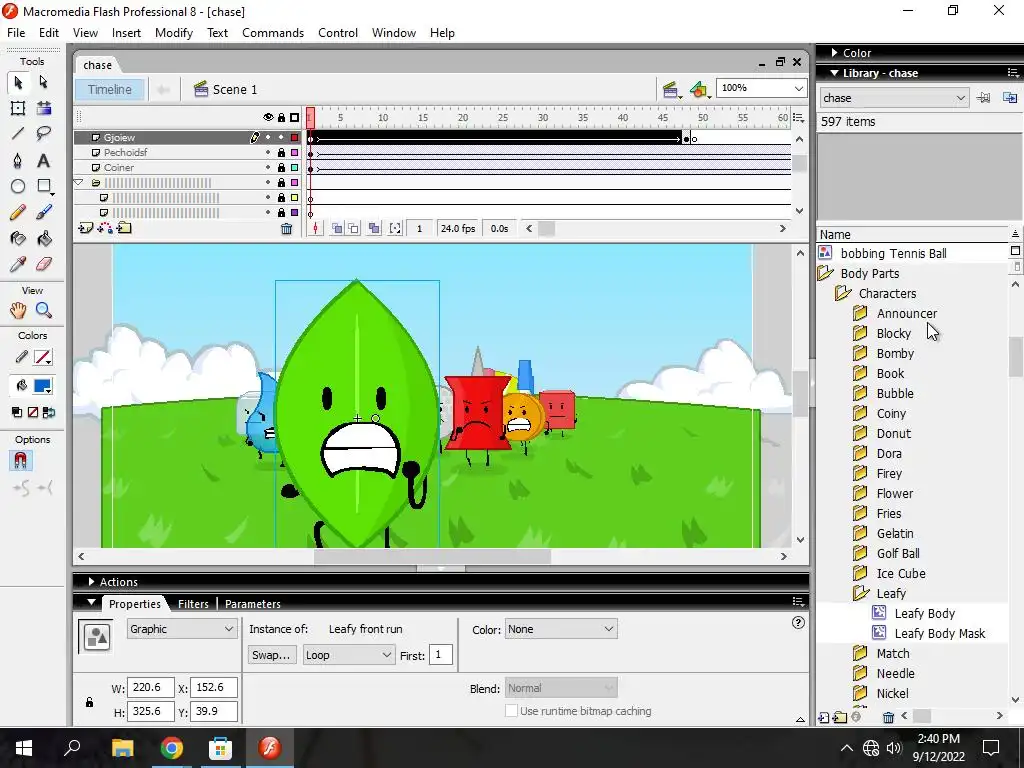Click the blue fill color swatch

click(43, 386)
